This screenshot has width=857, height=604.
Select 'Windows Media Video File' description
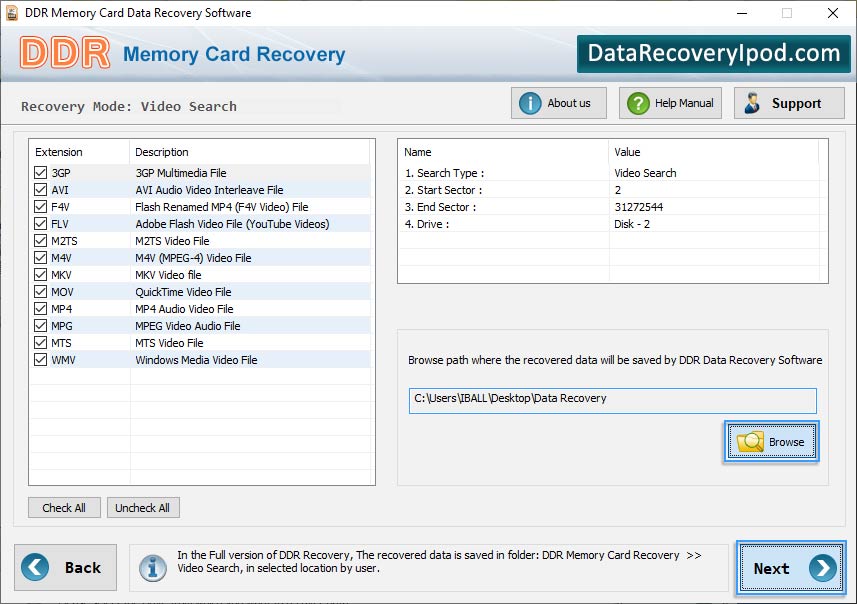pyautogui.click(x=196, y=359)
